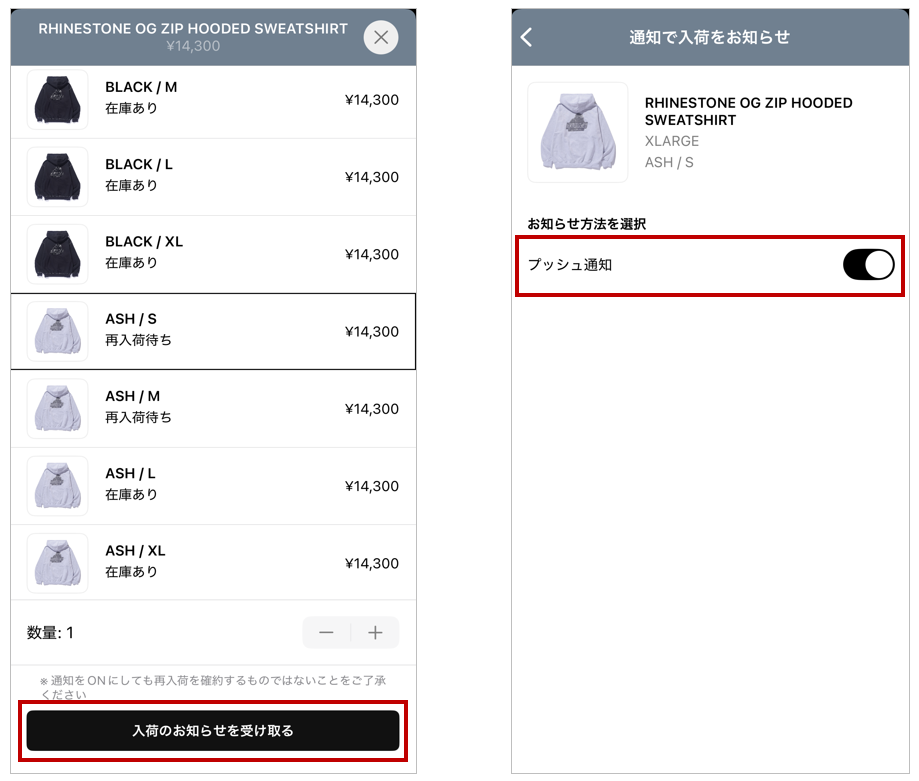The image size is (919, 781).
Task: Pick the BLACK / XL variant
Action: click(x=213, y=254)
